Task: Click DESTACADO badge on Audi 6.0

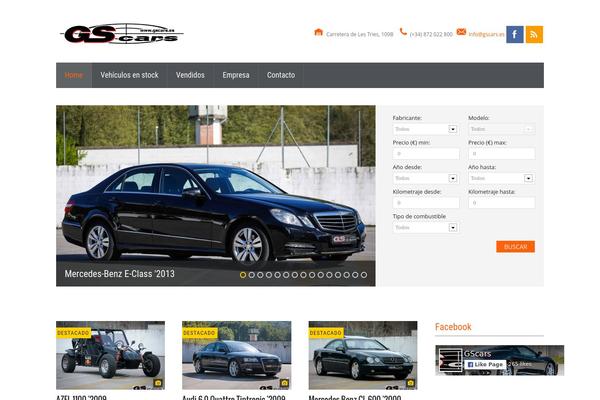Action: click(200, 333)
